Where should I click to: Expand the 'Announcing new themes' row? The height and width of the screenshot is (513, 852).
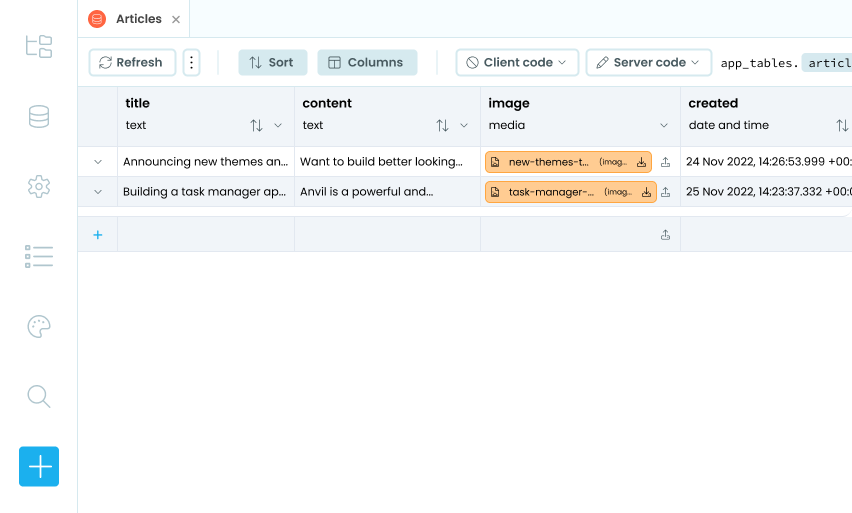pyautogui.click(x=98, y=162)
